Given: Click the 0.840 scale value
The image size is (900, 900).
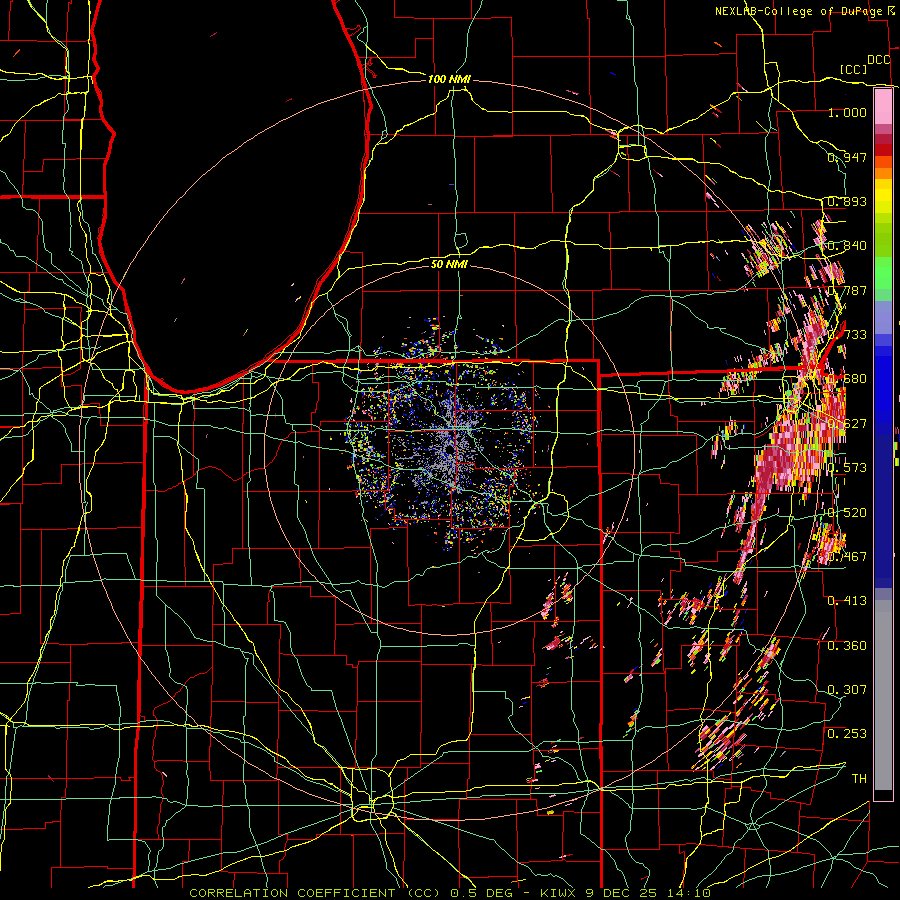Looking at the screenshot, I should [847, 246].
